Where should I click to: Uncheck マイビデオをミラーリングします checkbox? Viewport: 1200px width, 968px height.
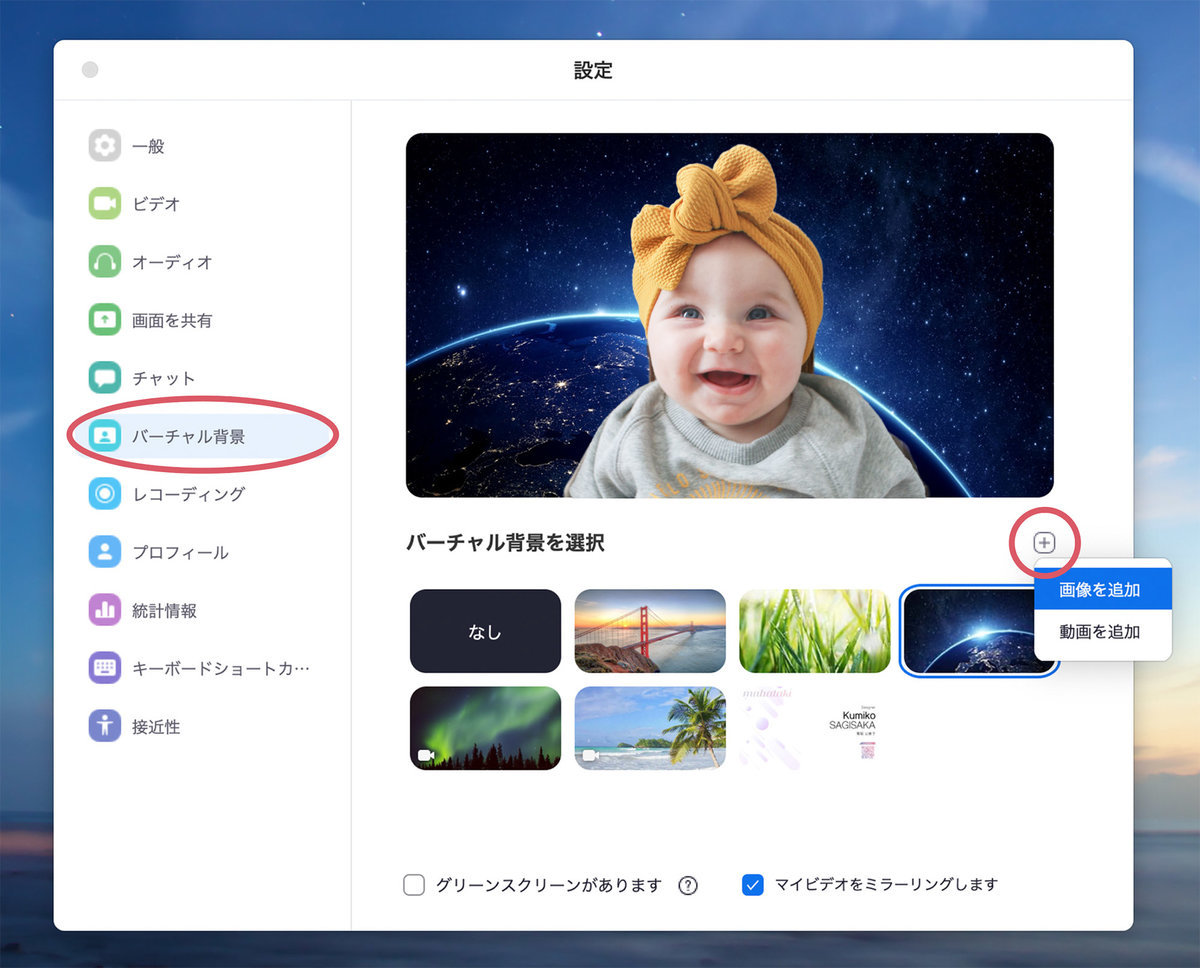pyautogui.click(x=753, y=885)
